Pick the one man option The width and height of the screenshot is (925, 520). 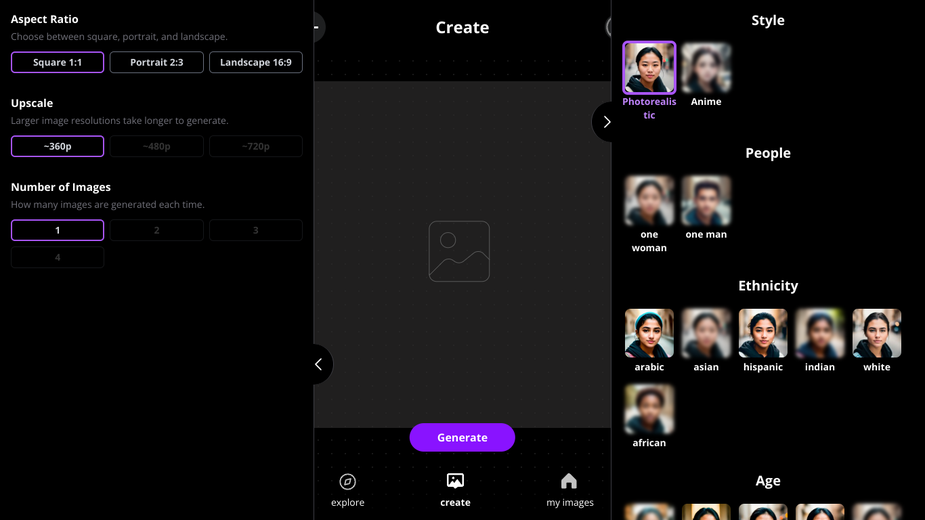coord(706,201)
